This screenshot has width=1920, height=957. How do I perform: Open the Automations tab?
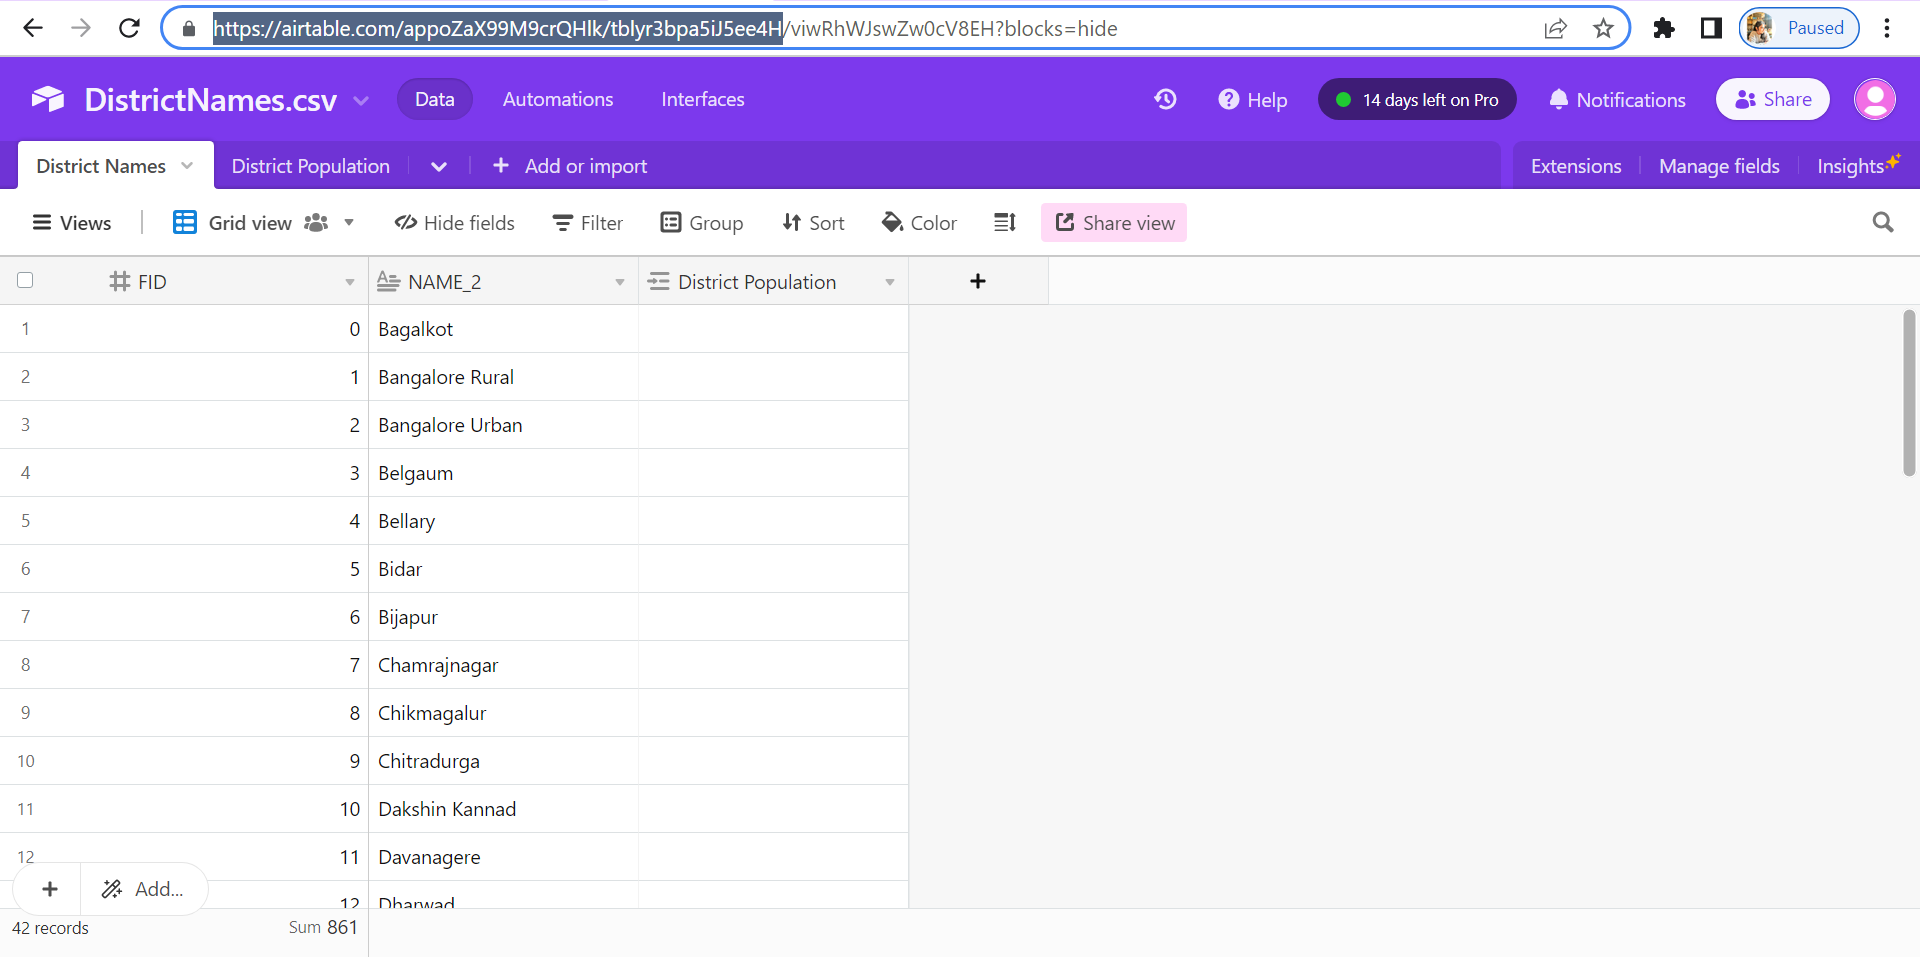point(557,99)
